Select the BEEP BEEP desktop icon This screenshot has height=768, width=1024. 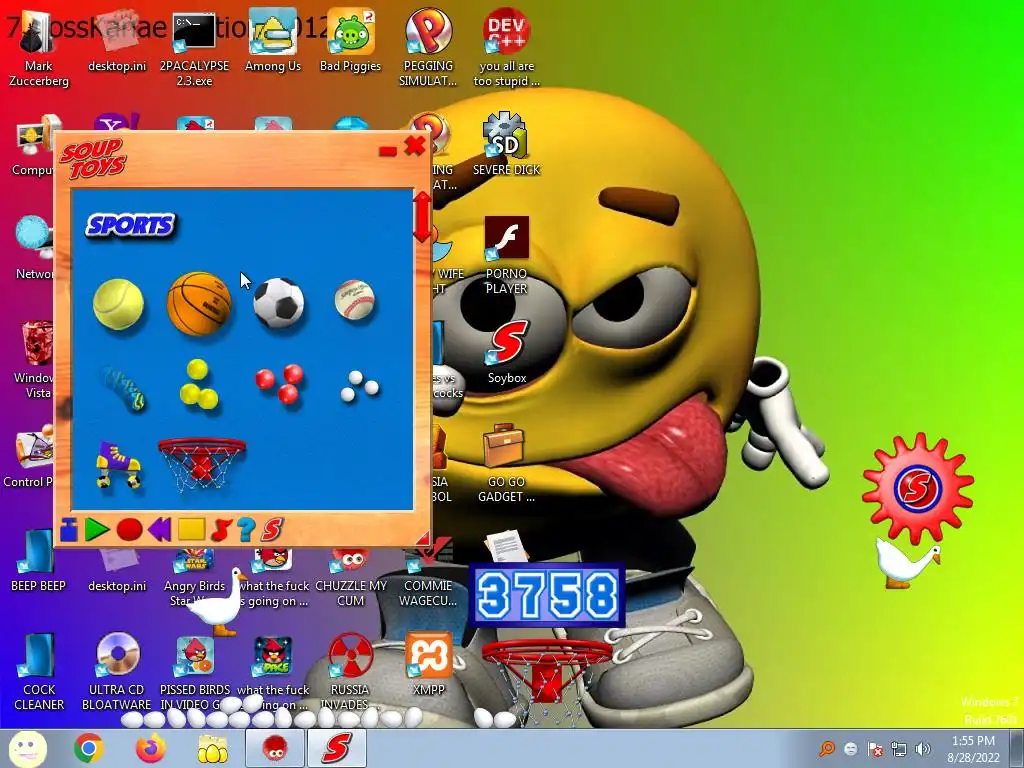tap(38, 560)
